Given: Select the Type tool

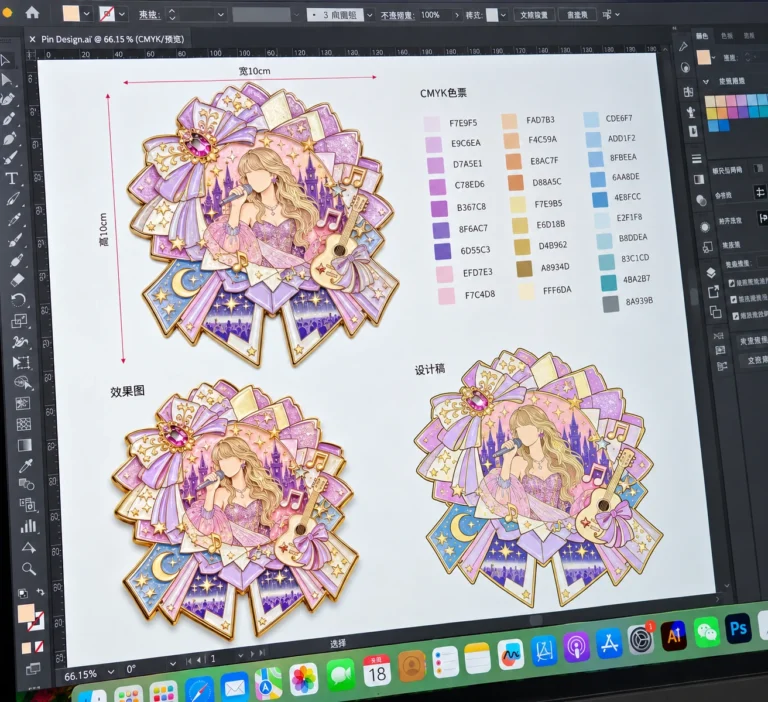Looking at the screenshot, I should (x=11, y=178).
